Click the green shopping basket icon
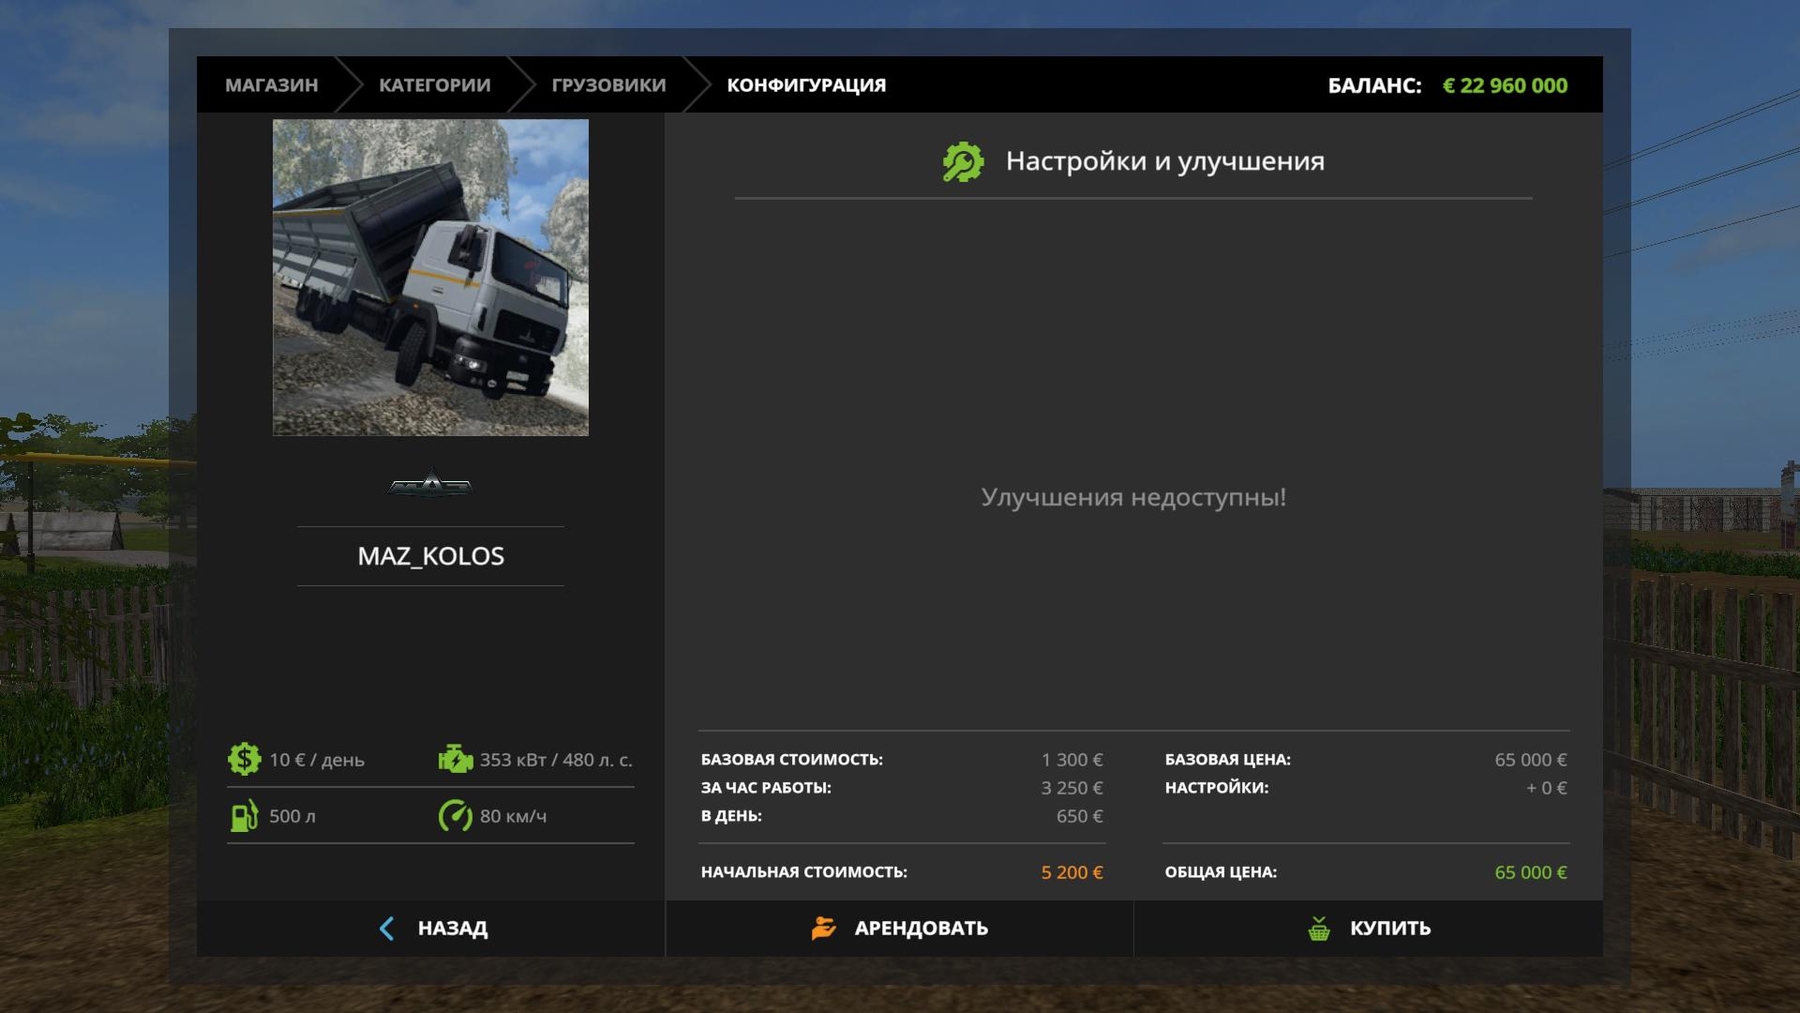Viewport: 1800px width, 1013px height. pyautogui.click(x=1319, y=929)
